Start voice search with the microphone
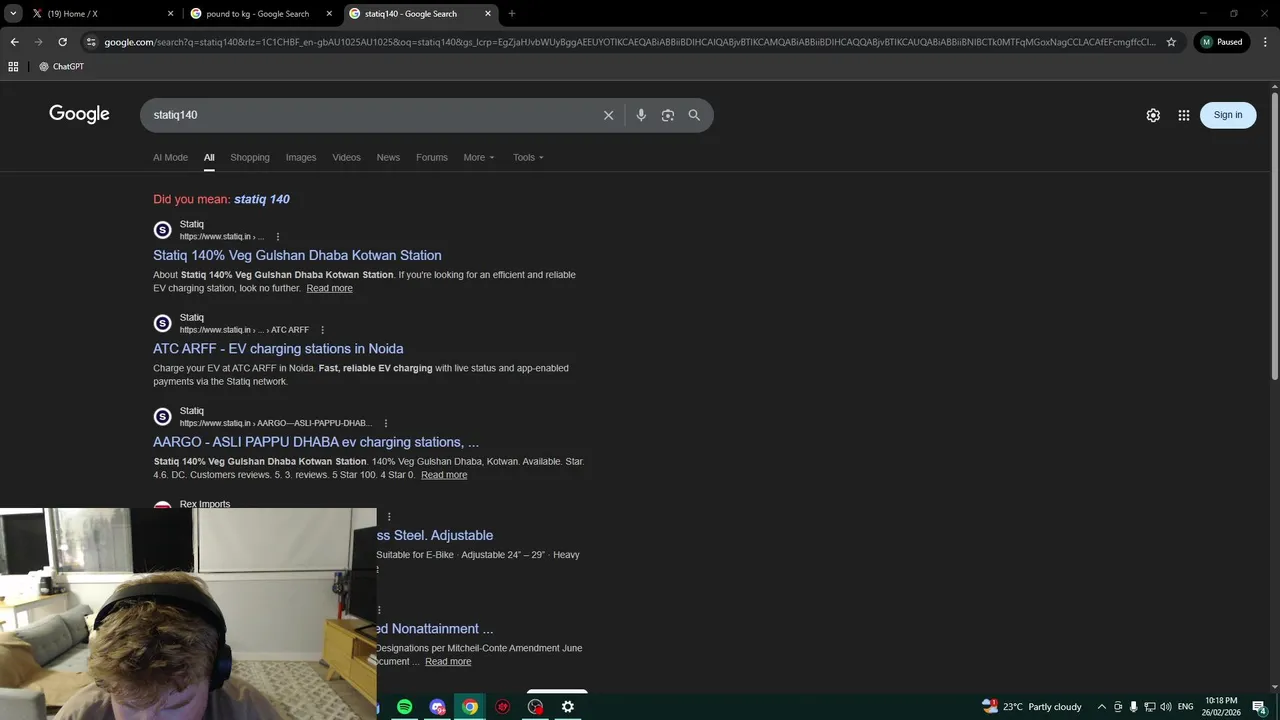Image resolution: width=1280 pixels, height=720 pixels. tap(641, 115)
